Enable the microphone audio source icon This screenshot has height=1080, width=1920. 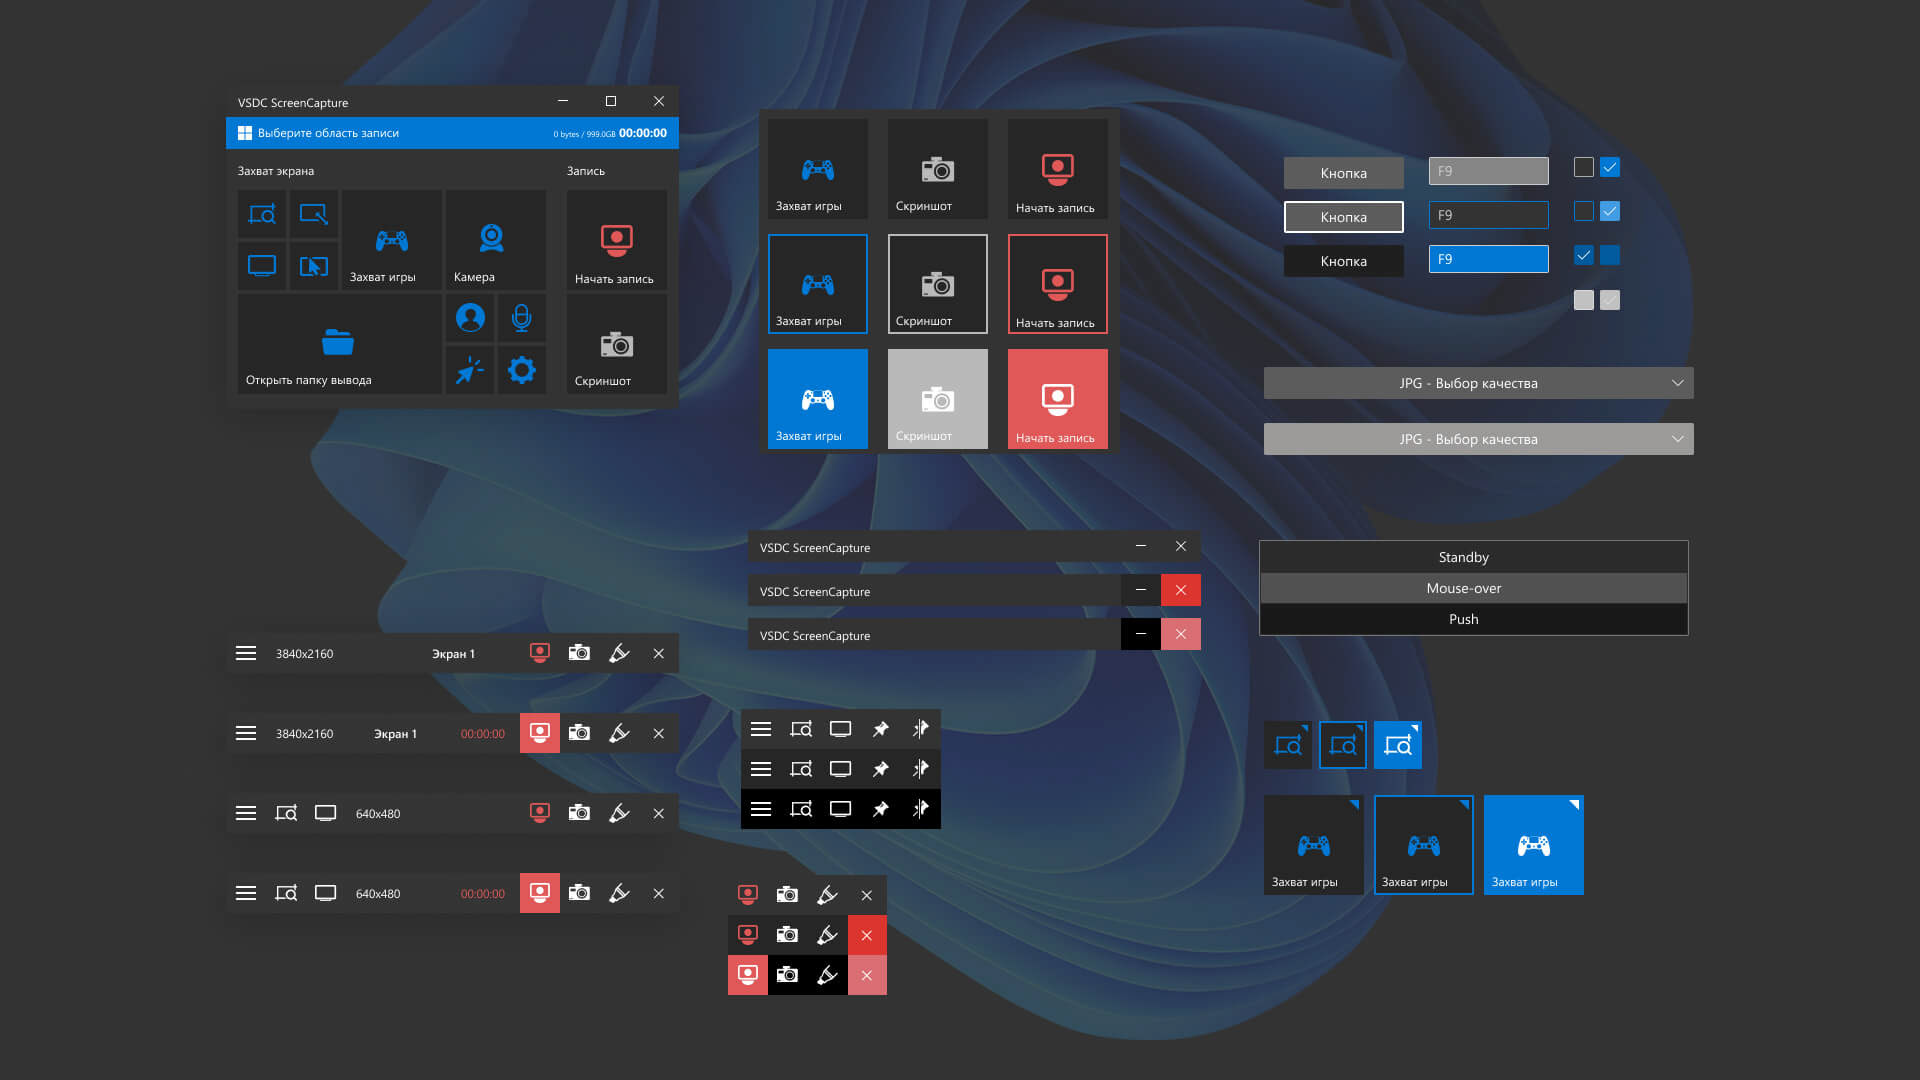tap(521, 318)
